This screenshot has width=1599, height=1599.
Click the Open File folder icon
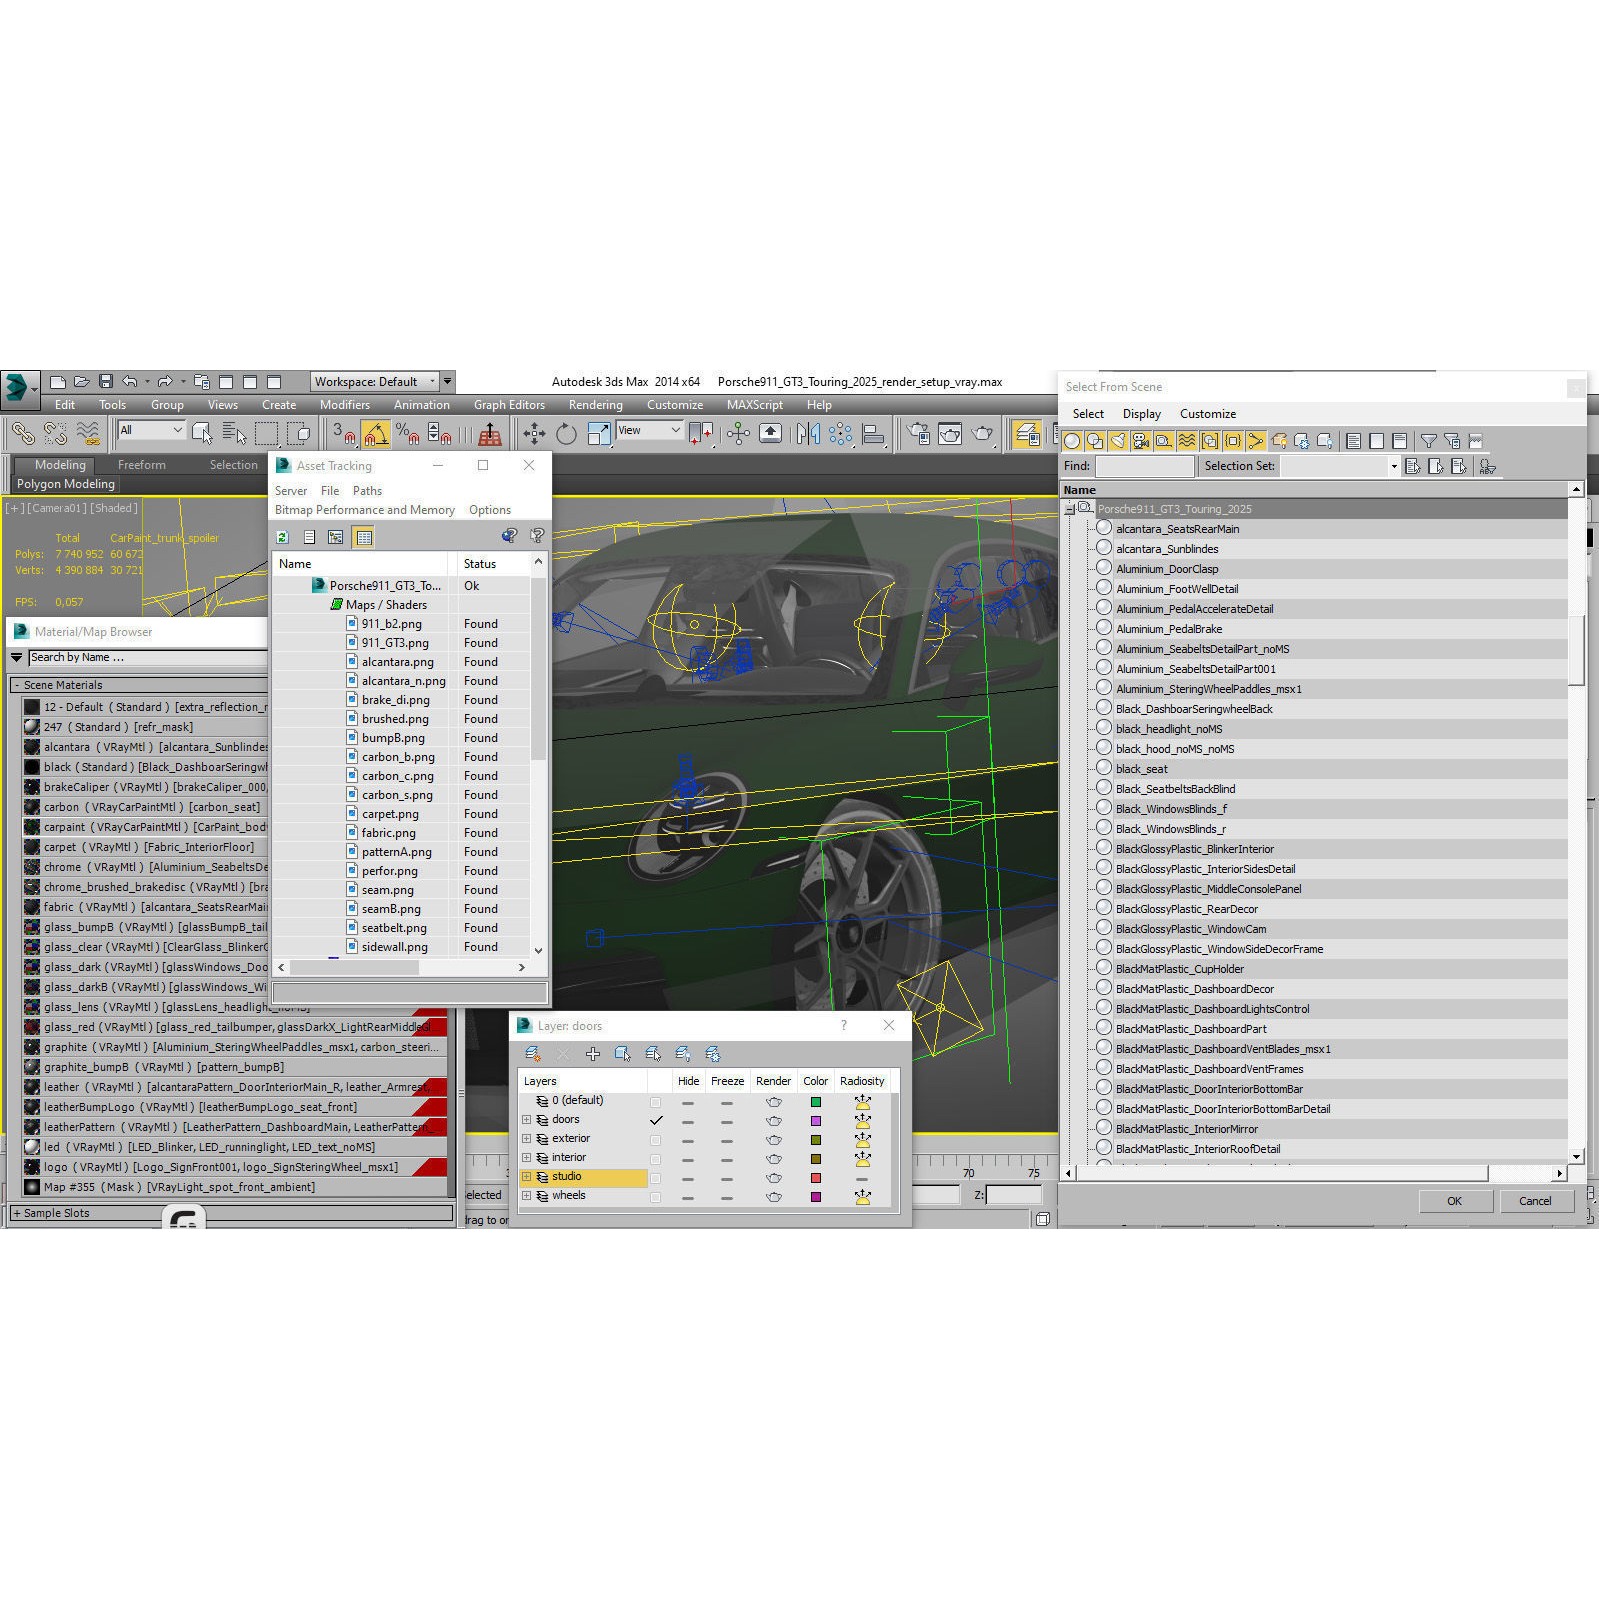(x=81, y=382)
